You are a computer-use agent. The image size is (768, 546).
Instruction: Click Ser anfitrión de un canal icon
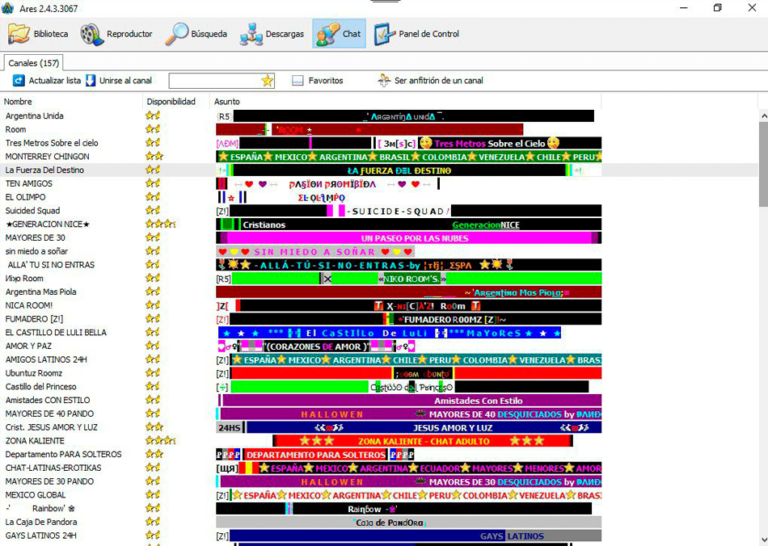click(x=384, y=80)
